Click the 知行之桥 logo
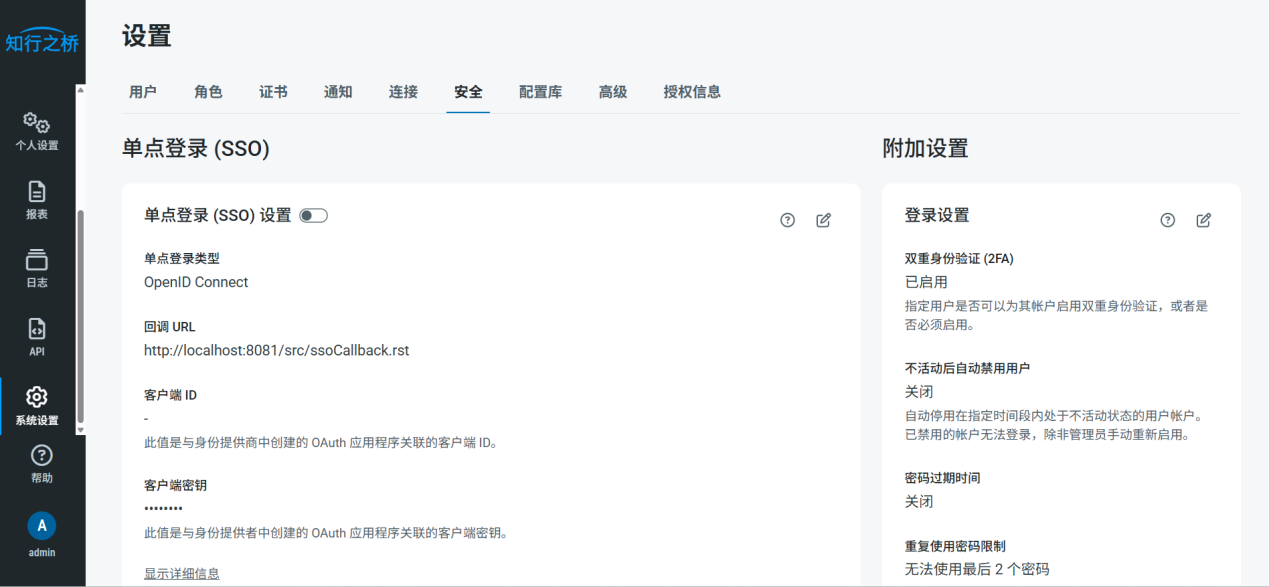This screenshot has height=587, width=1269. tap(42, 42)
